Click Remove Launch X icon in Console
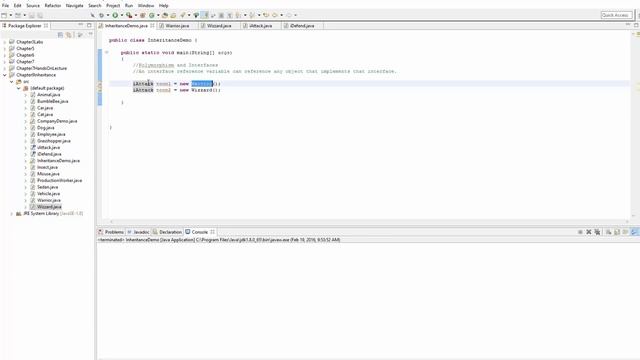This screenshot has width=640, height=360. (x=589, y=232)
